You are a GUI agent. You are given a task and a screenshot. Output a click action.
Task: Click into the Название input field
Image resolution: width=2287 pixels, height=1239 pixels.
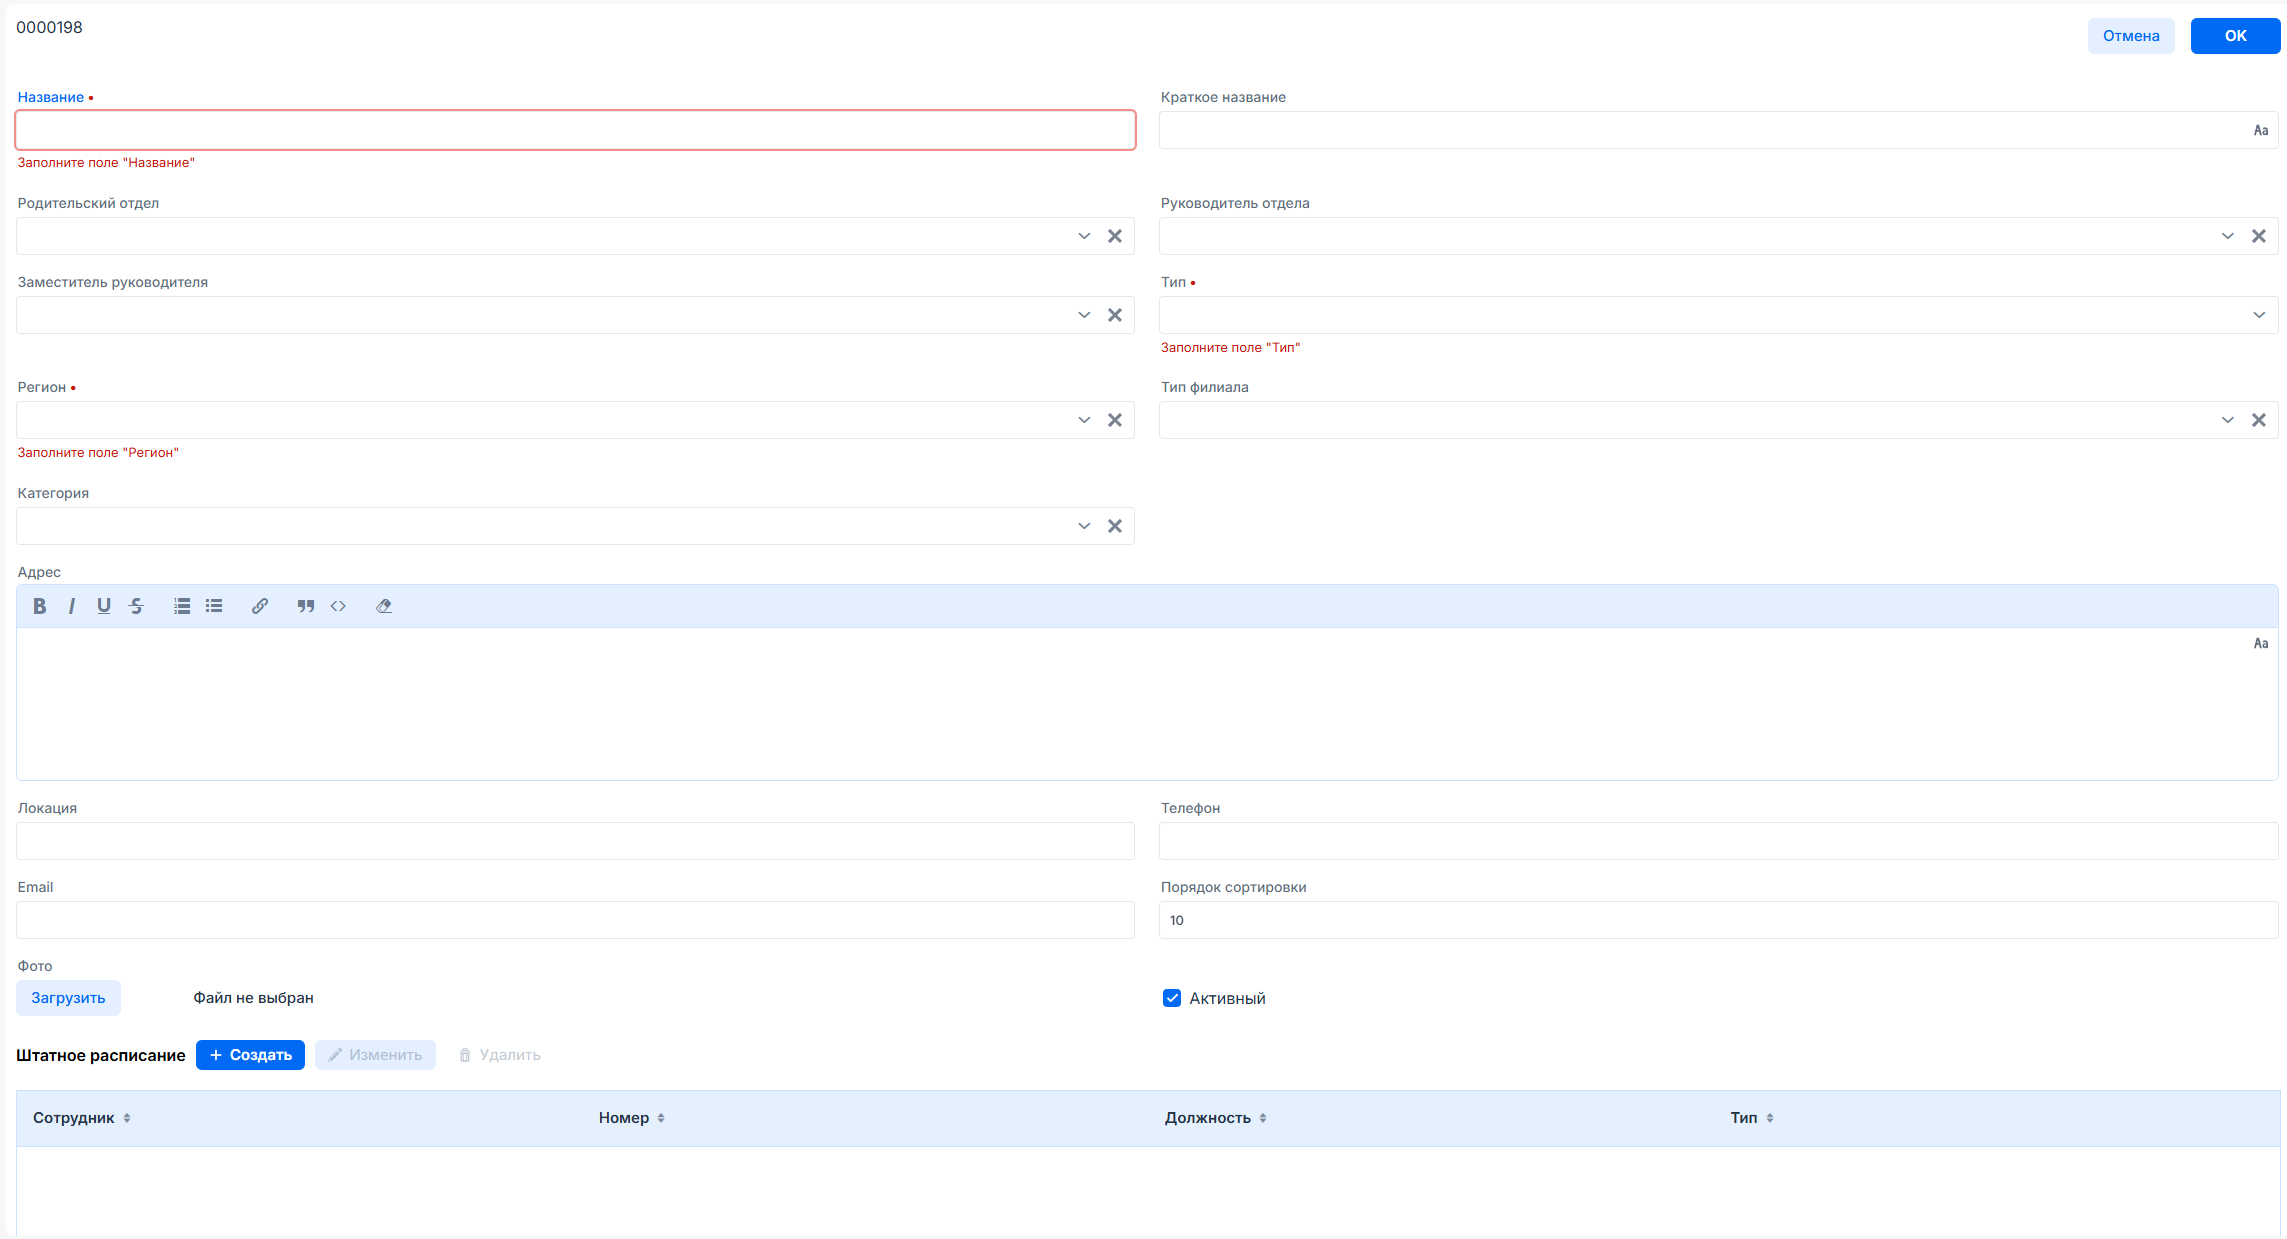pos(575,130)
